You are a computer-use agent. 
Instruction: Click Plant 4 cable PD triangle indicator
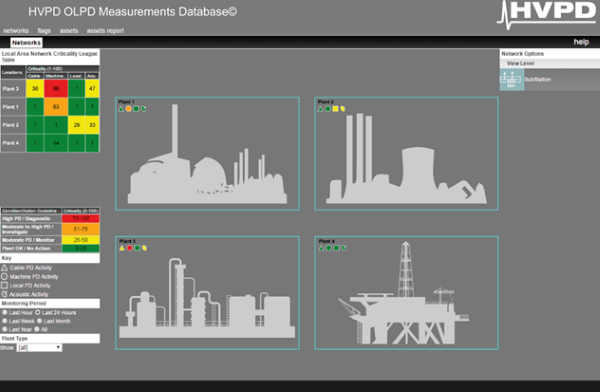321,248
